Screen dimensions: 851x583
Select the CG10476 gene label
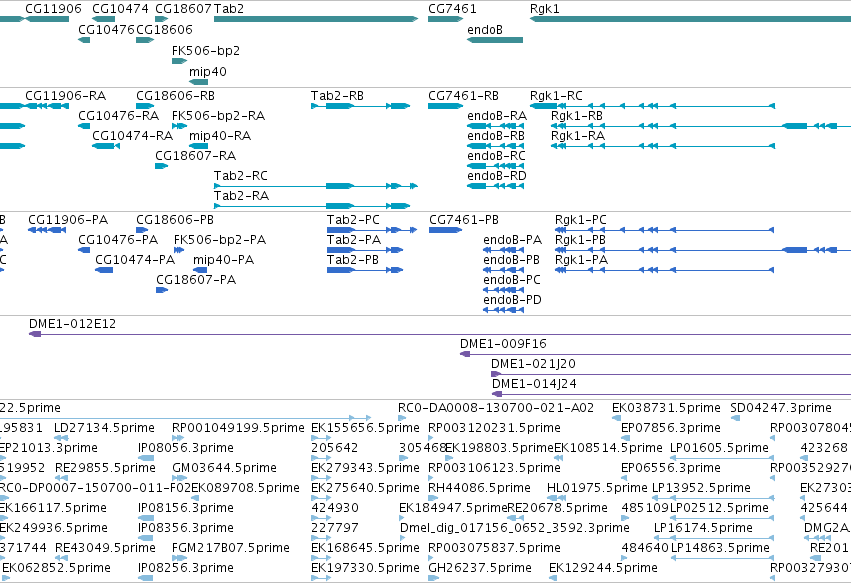click(106, 29)
